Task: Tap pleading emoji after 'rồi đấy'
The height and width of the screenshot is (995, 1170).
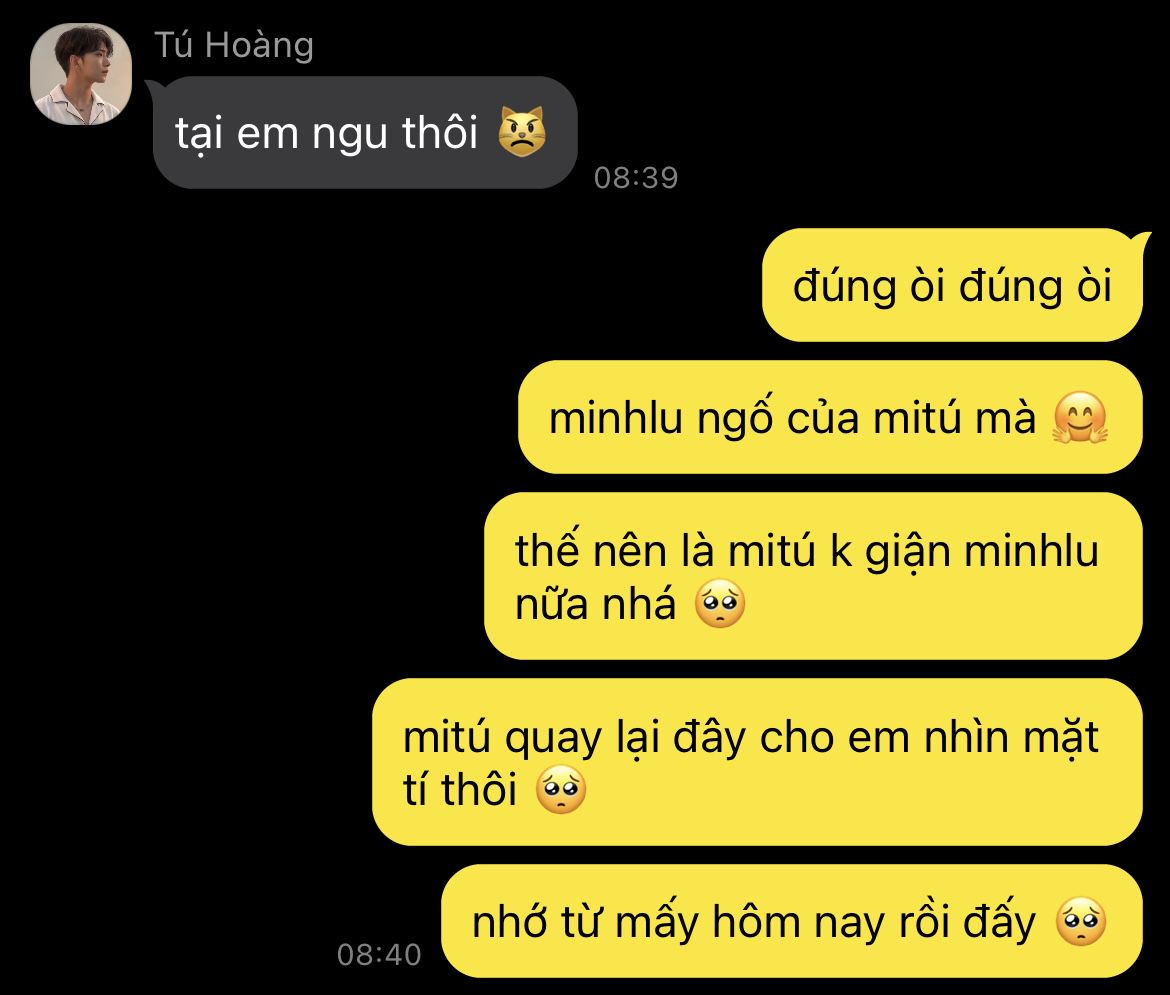Action: pos(1081,922)
